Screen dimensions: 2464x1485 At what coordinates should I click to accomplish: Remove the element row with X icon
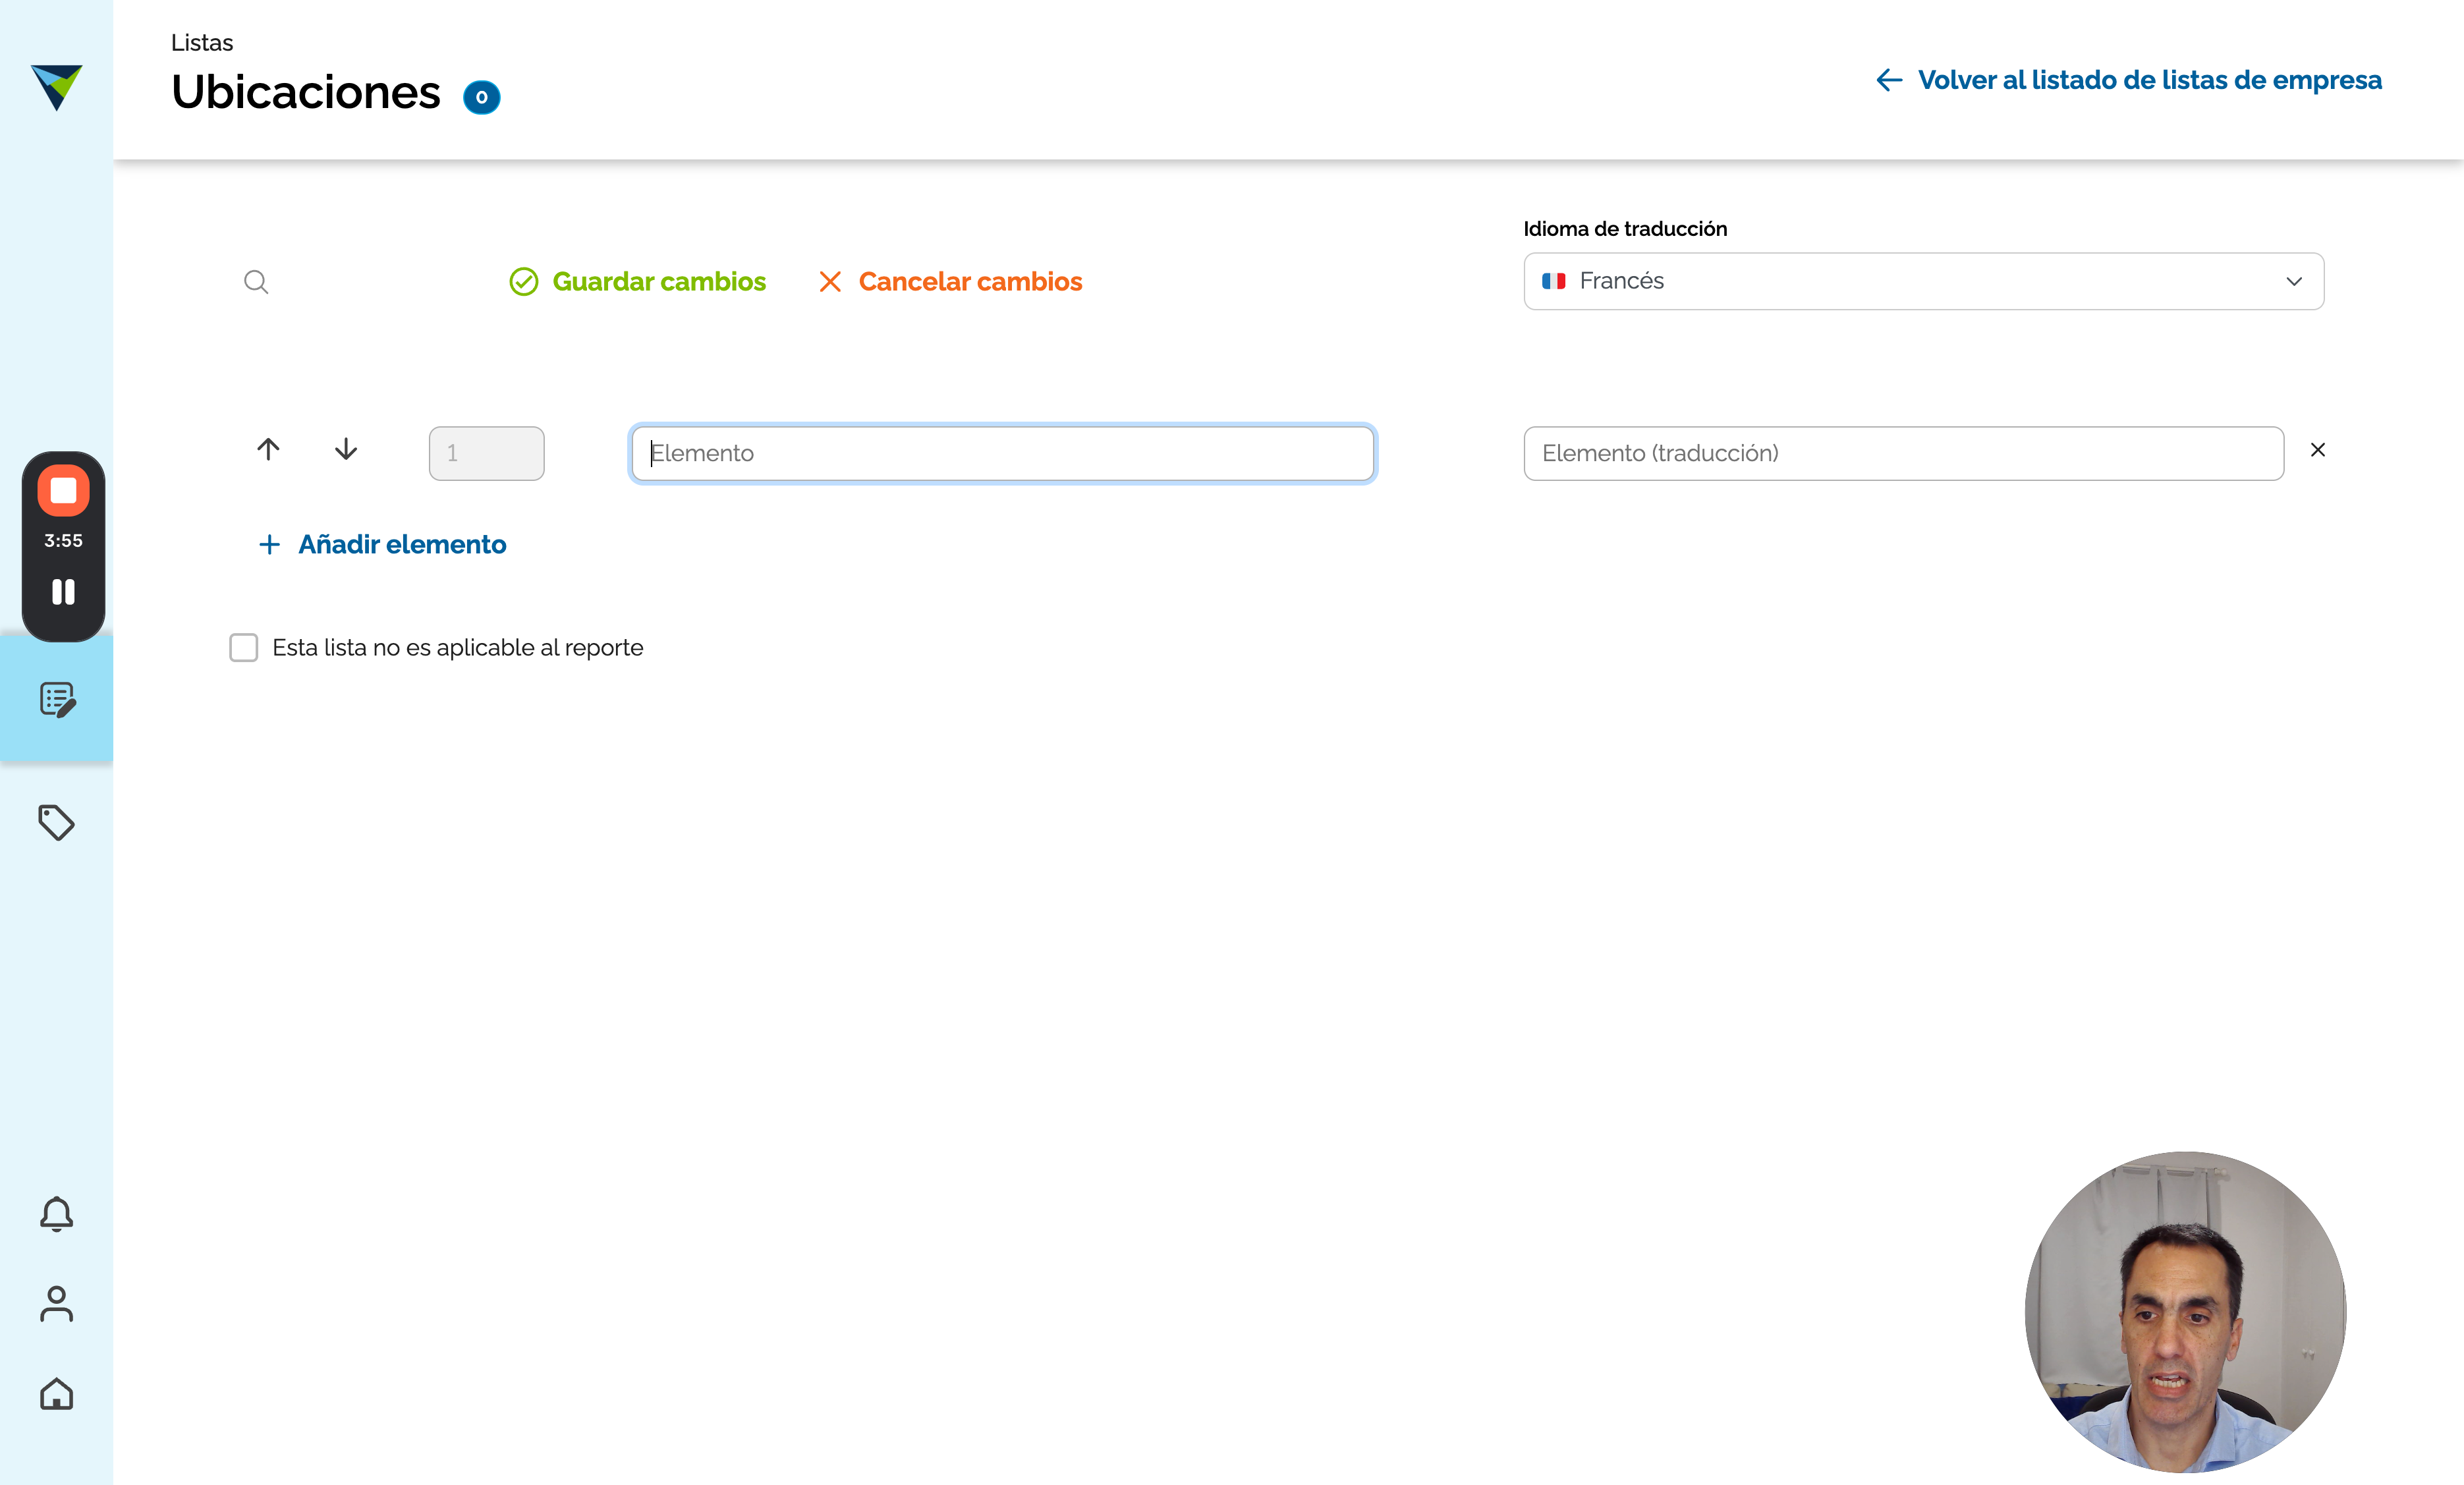coord(2318,450)
